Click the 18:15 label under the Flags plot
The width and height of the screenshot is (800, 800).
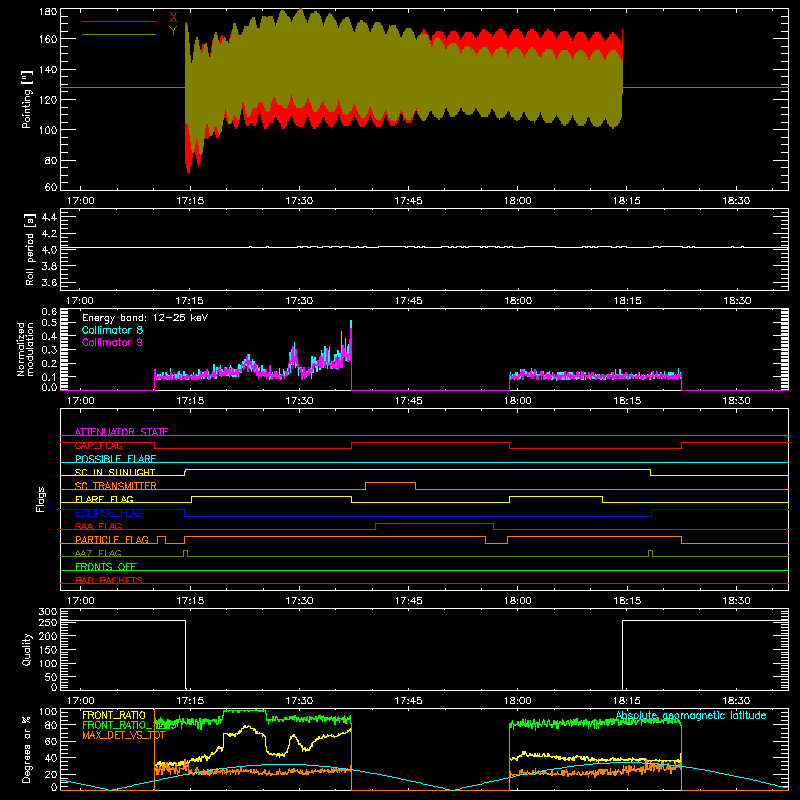tap(627, 601)
